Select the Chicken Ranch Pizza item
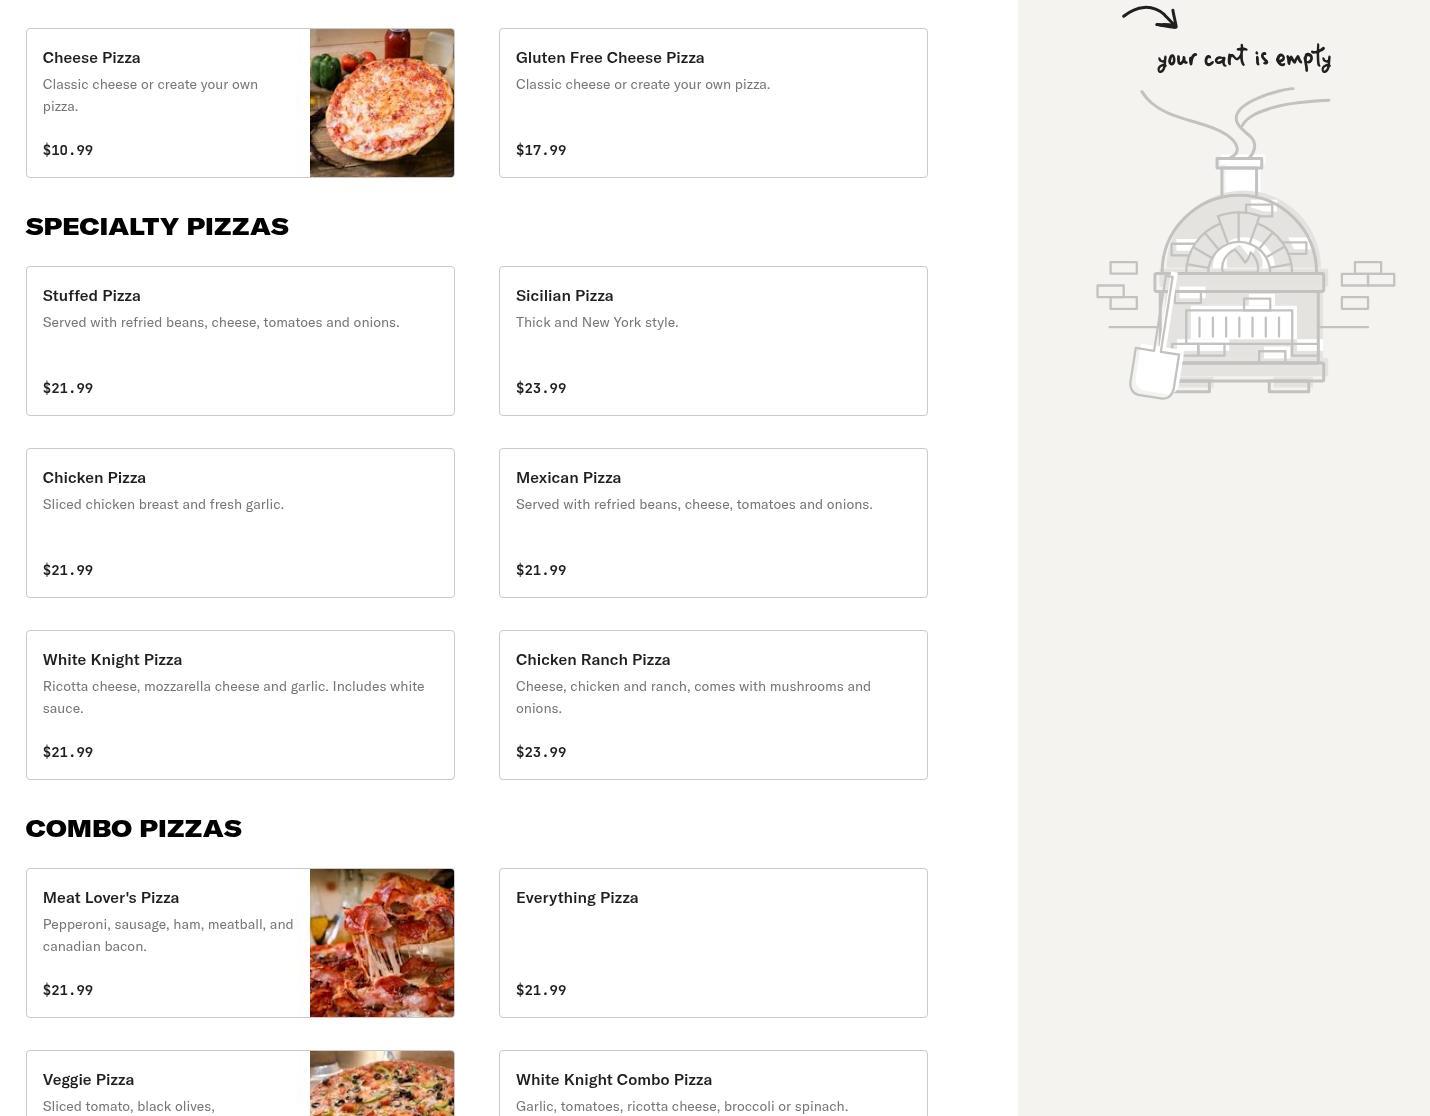Screen dimensions: 1430x1116 click(x=713, y=705)
